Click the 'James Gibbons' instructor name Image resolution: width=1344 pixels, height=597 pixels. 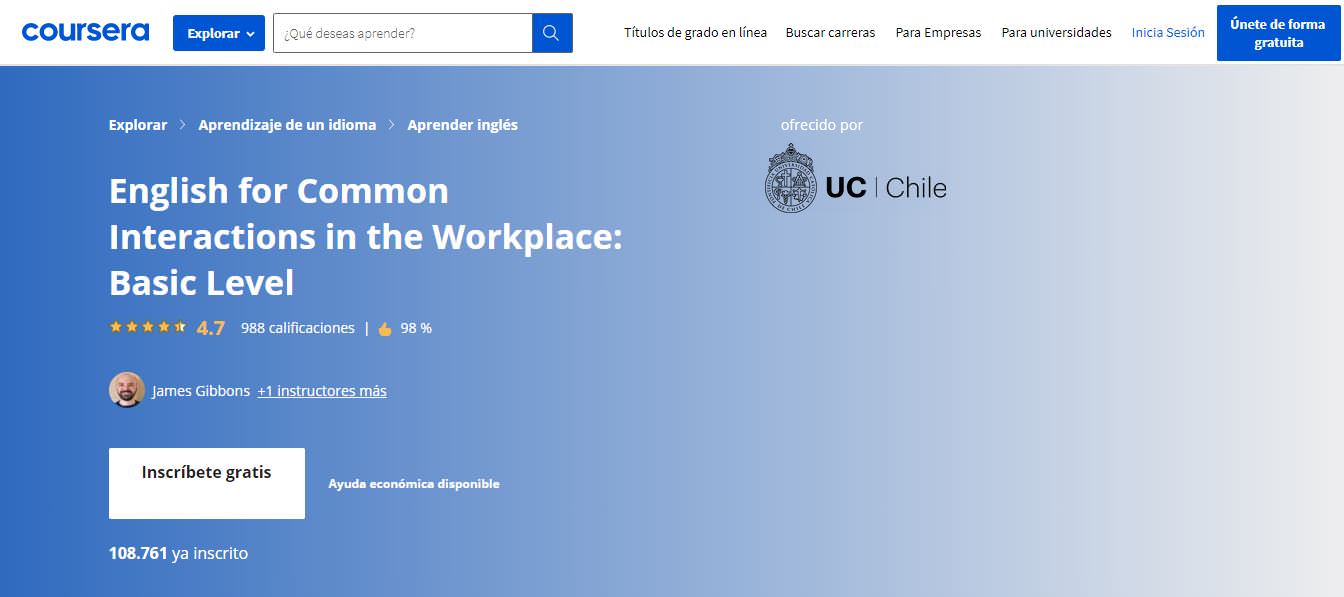pyautogui.click(x=201, y=391)
